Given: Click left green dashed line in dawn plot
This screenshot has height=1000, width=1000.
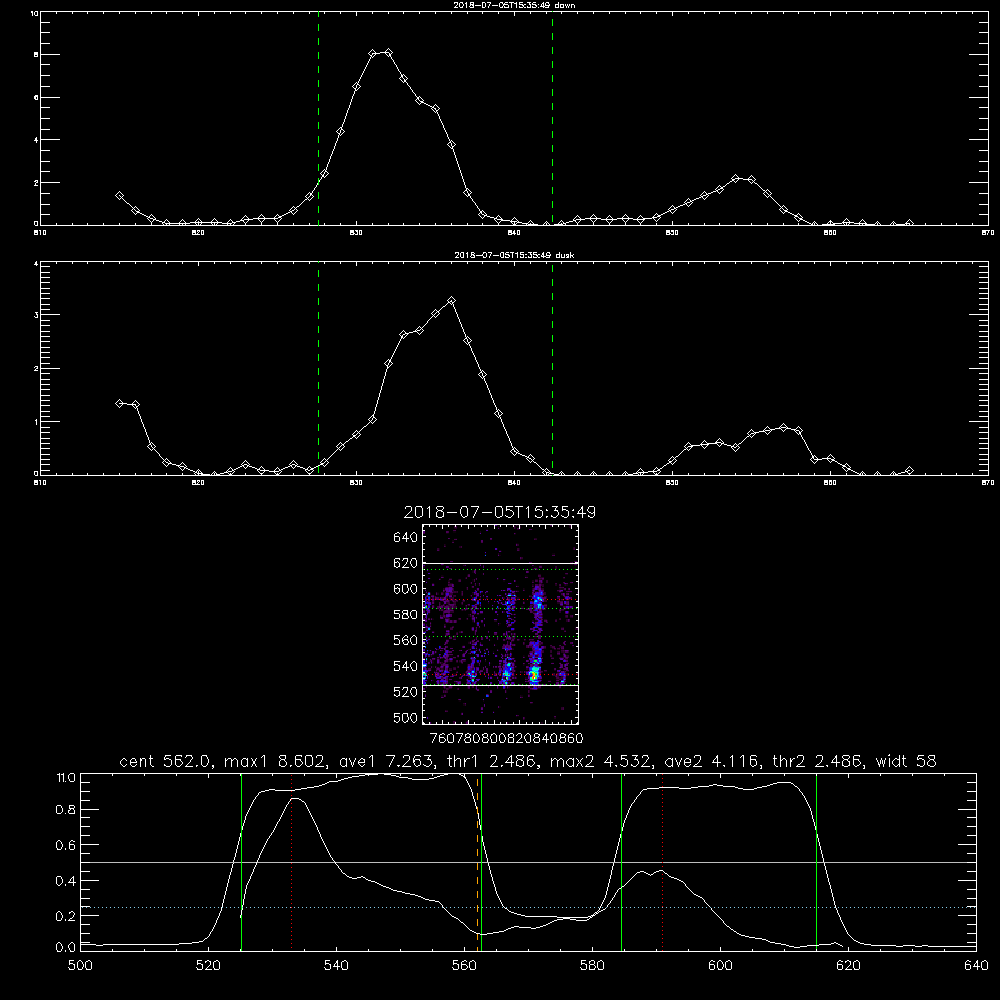Looking at the screenshot, I should [318, 118].
